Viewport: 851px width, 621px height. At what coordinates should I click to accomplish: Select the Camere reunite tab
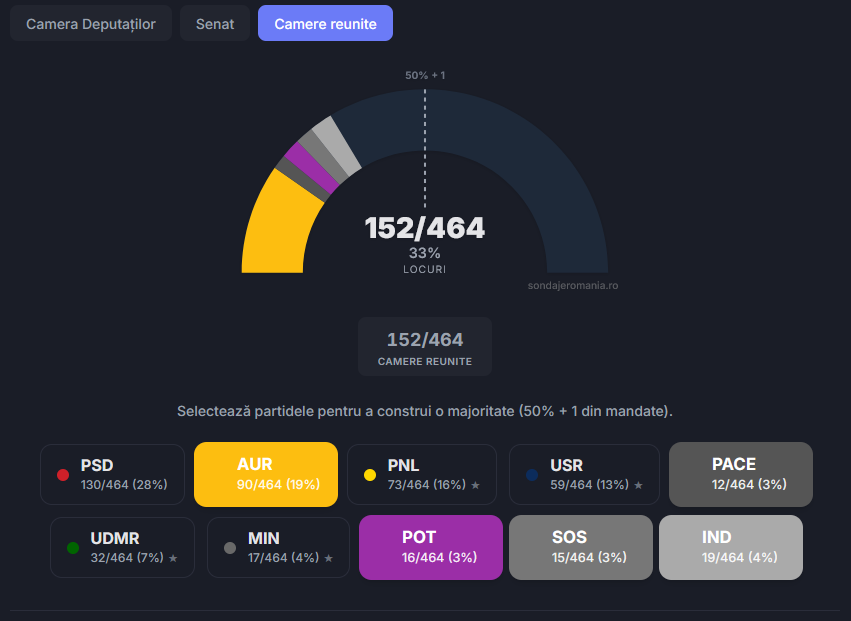(x=325, y=23)
